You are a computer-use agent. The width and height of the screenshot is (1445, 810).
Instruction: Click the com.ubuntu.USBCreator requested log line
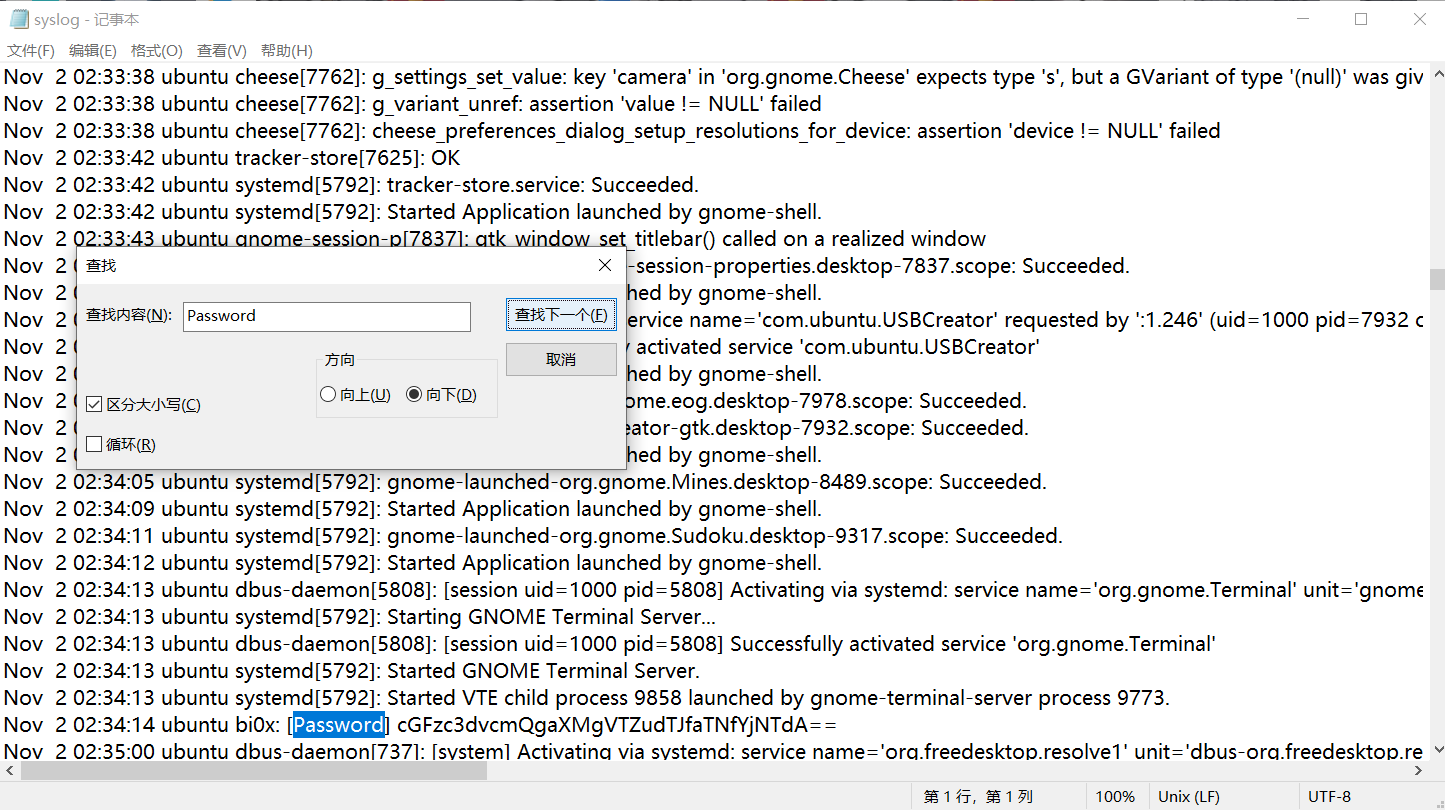(x=1026, y=320)
